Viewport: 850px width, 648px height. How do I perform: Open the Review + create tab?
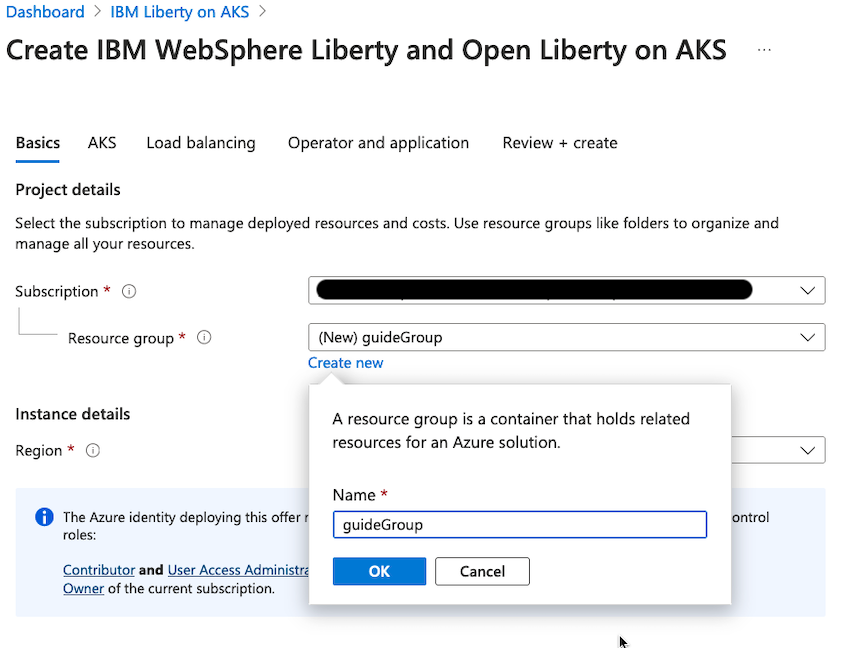560,143
